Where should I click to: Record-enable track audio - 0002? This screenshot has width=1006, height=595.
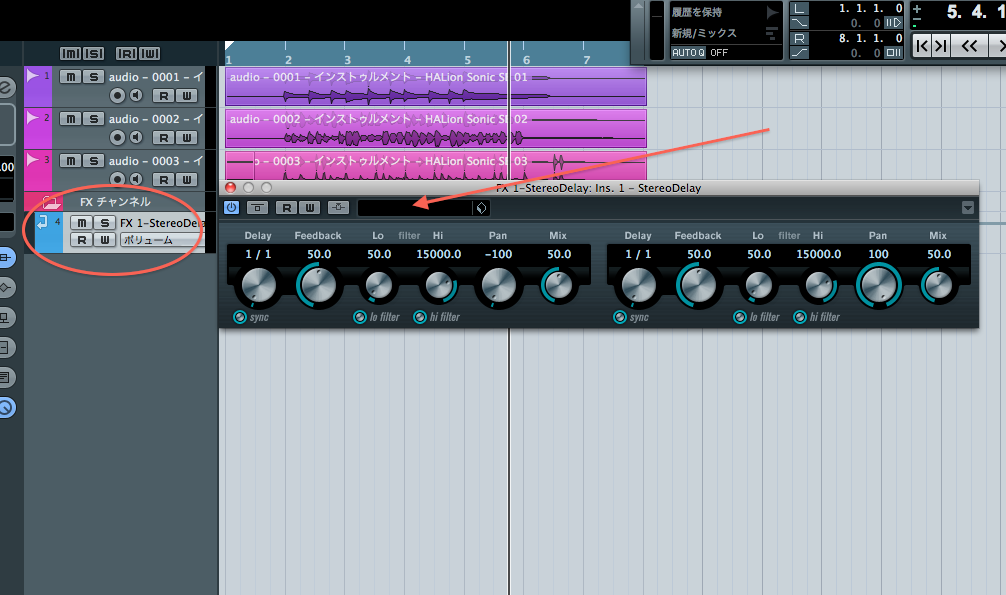click(117, 137)
